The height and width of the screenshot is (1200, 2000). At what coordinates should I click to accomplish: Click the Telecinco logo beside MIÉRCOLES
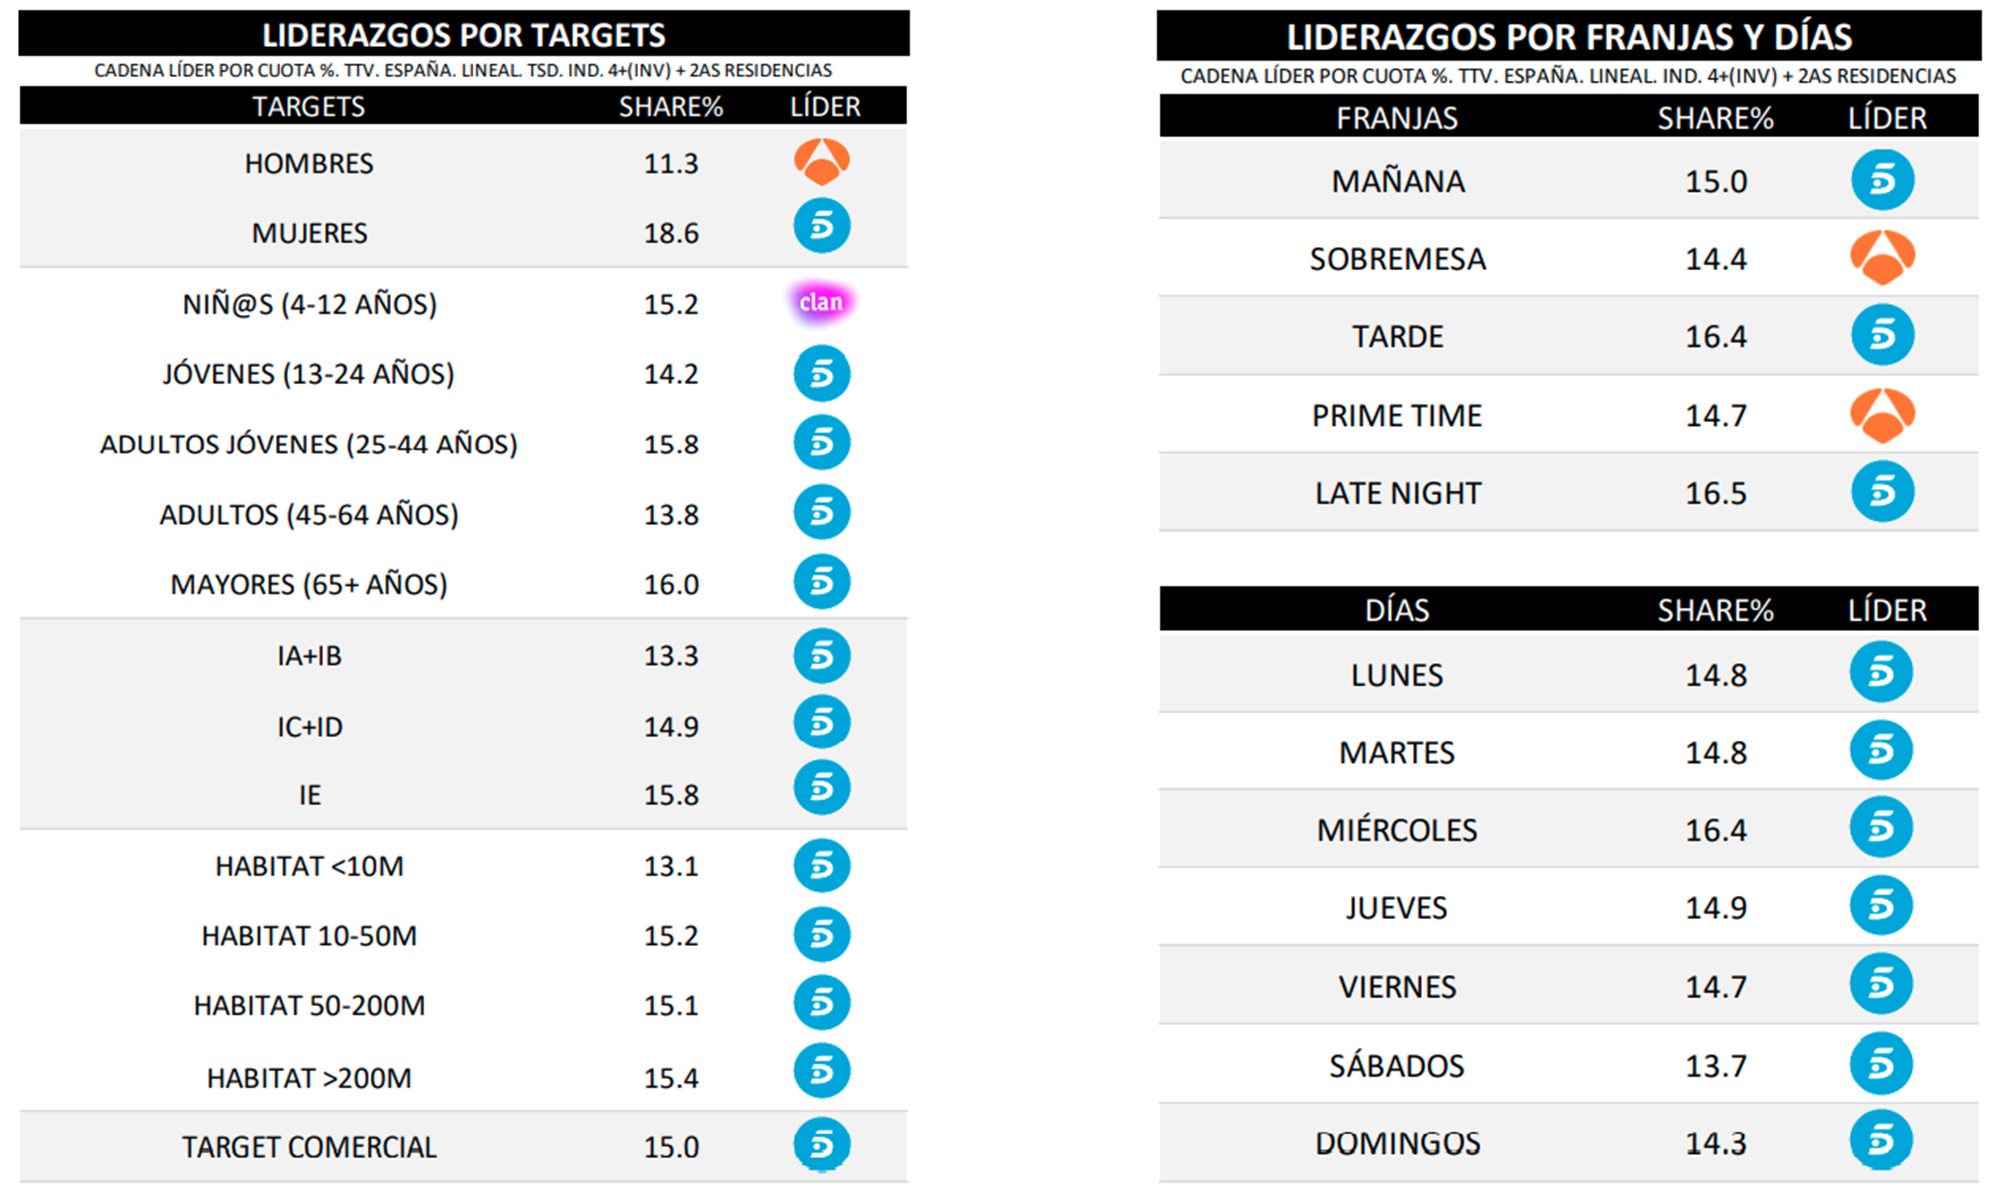[1881, 828]
